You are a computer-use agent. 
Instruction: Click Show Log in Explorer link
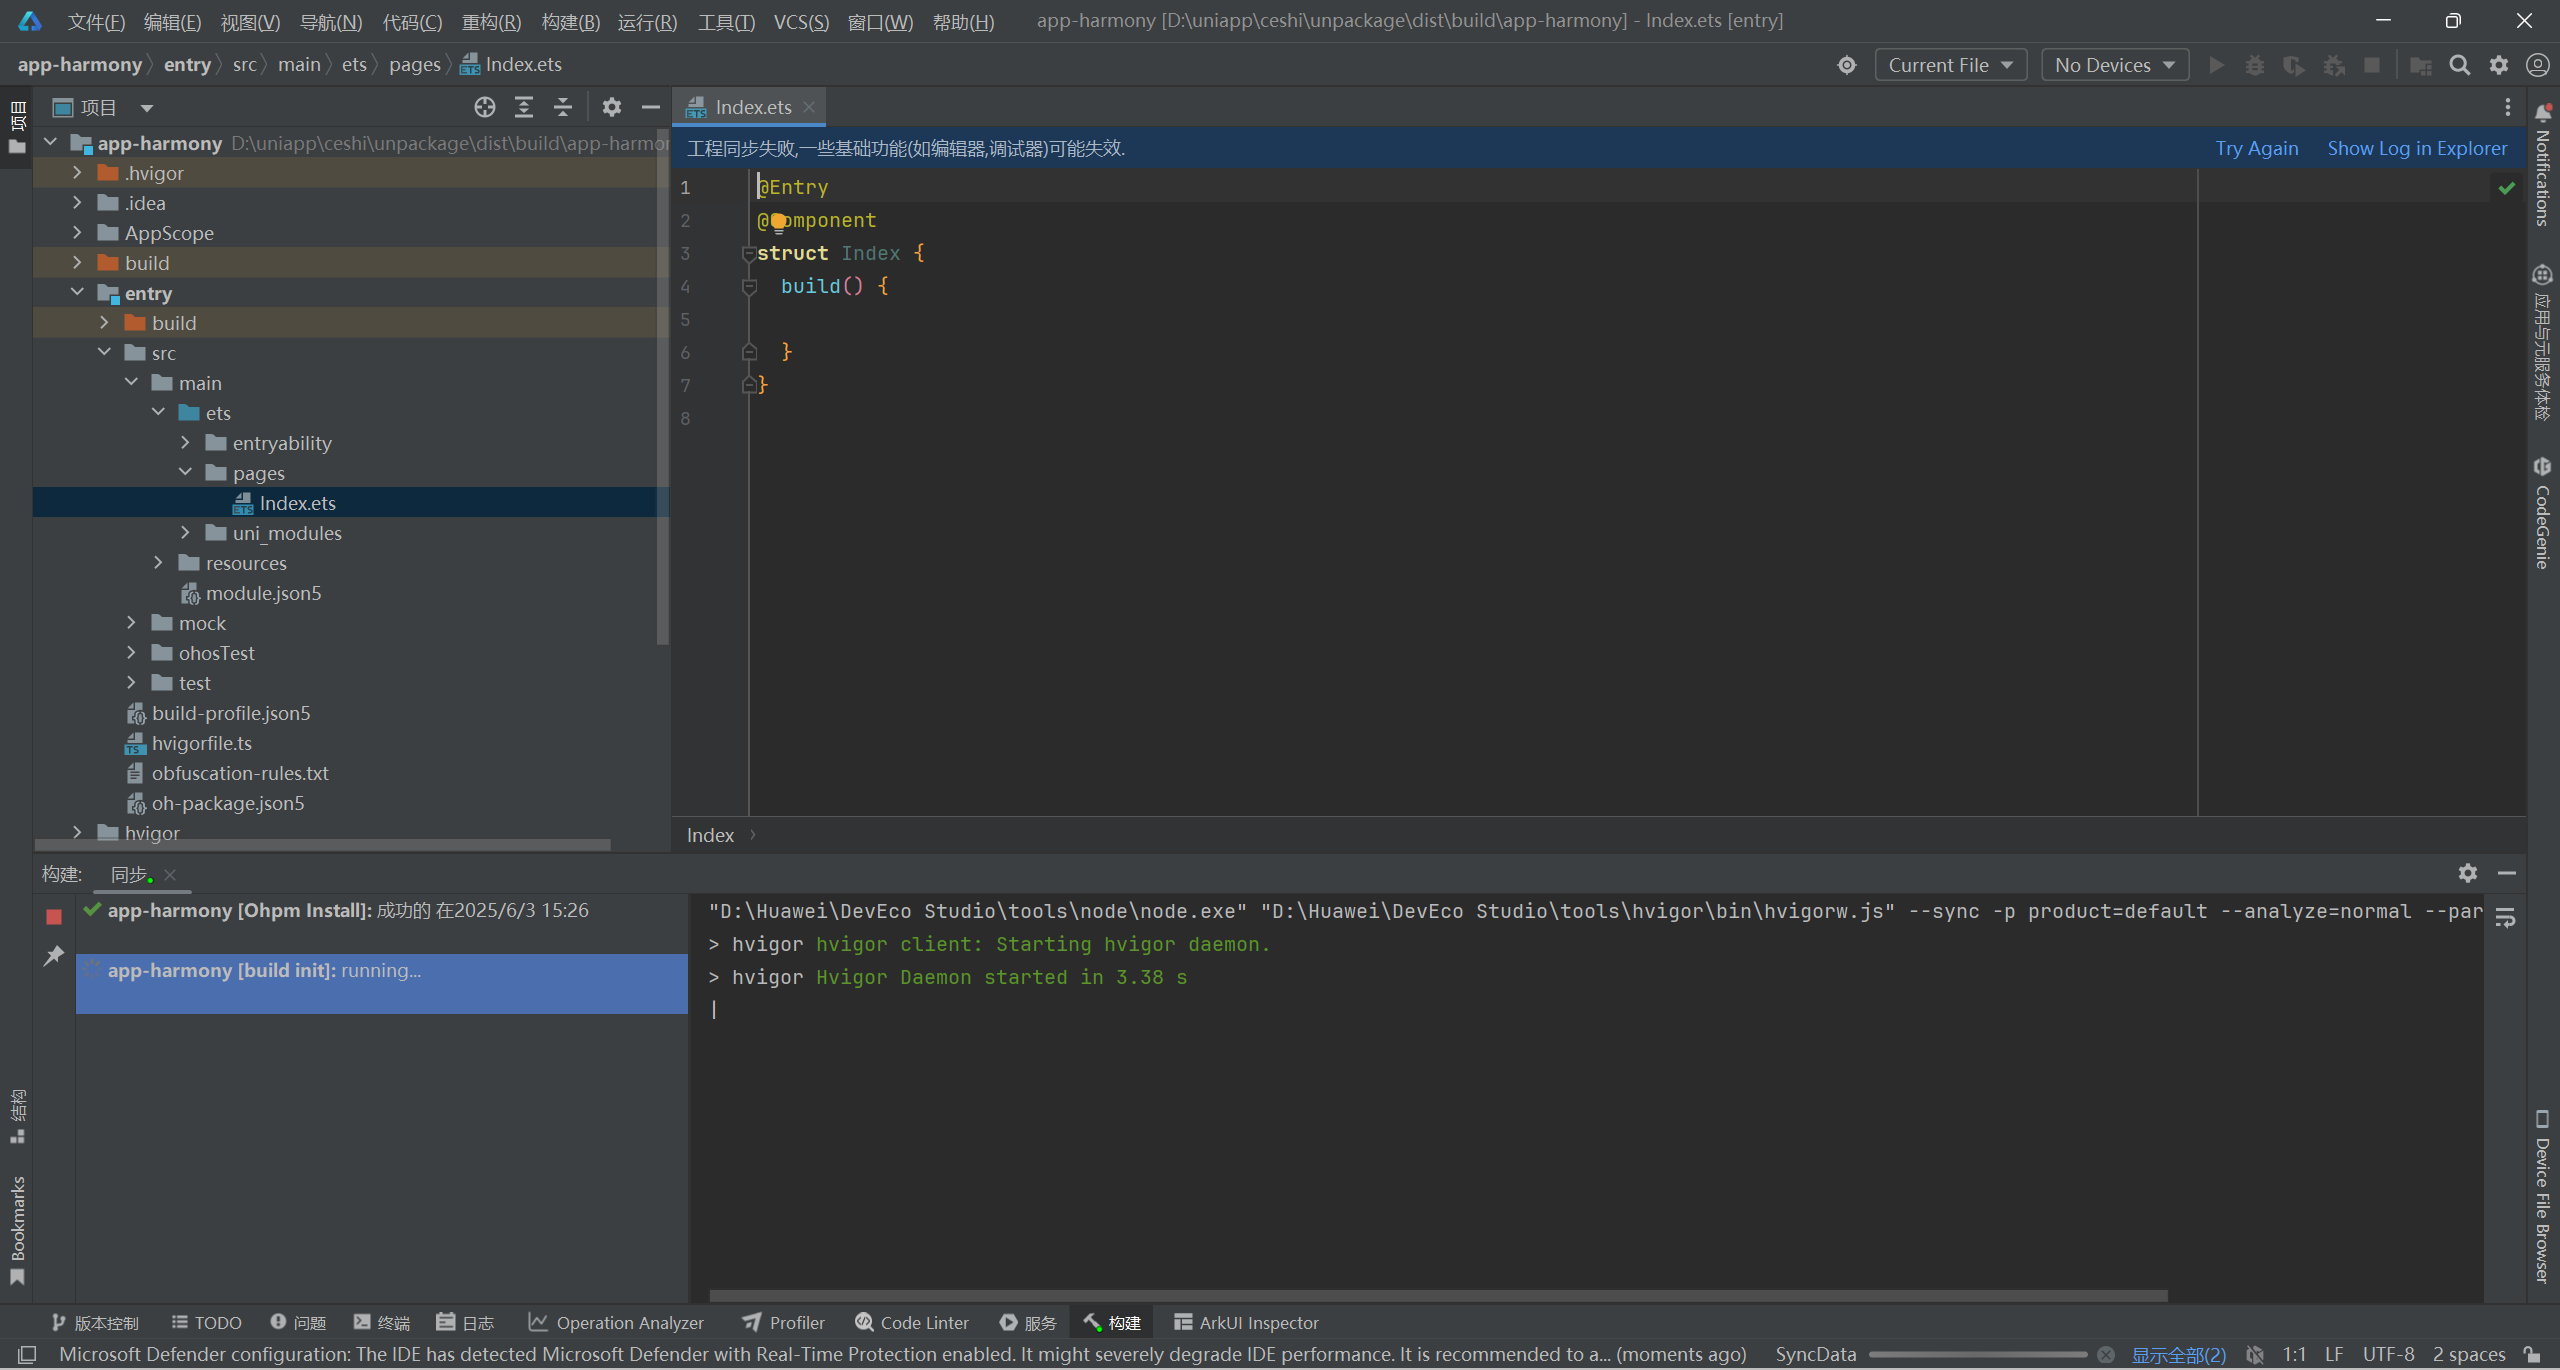2417,148
